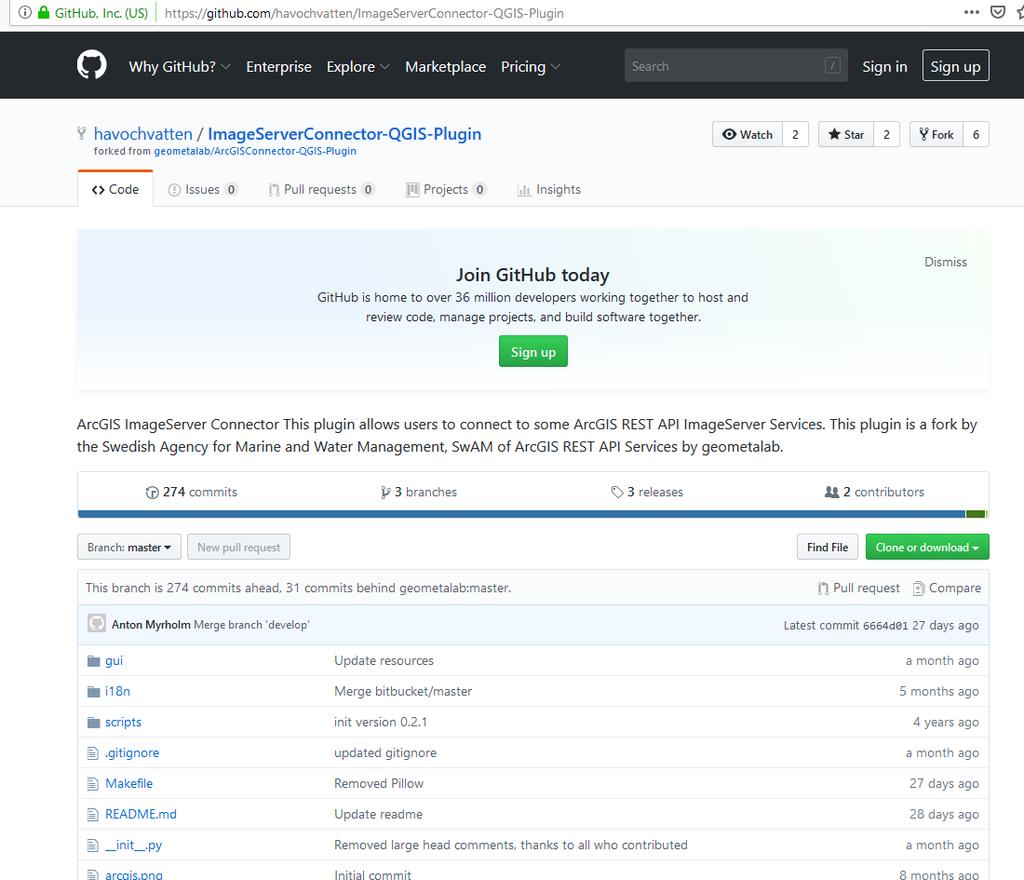Viewport: 1024px width, 880px height.
Task: Open the Clone or download dropdown
Action: (x=927, y=547)
